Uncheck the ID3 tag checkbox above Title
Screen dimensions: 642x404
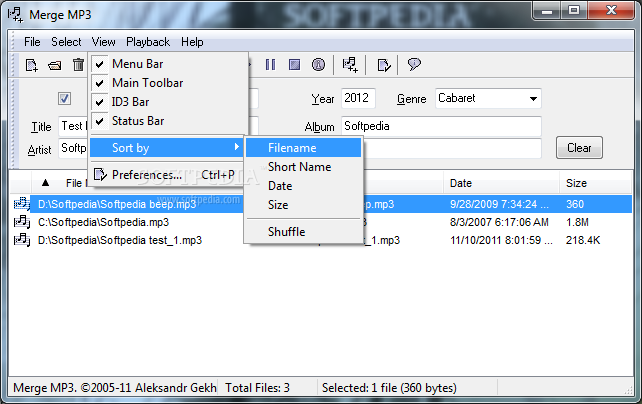(x=64, y=98)
